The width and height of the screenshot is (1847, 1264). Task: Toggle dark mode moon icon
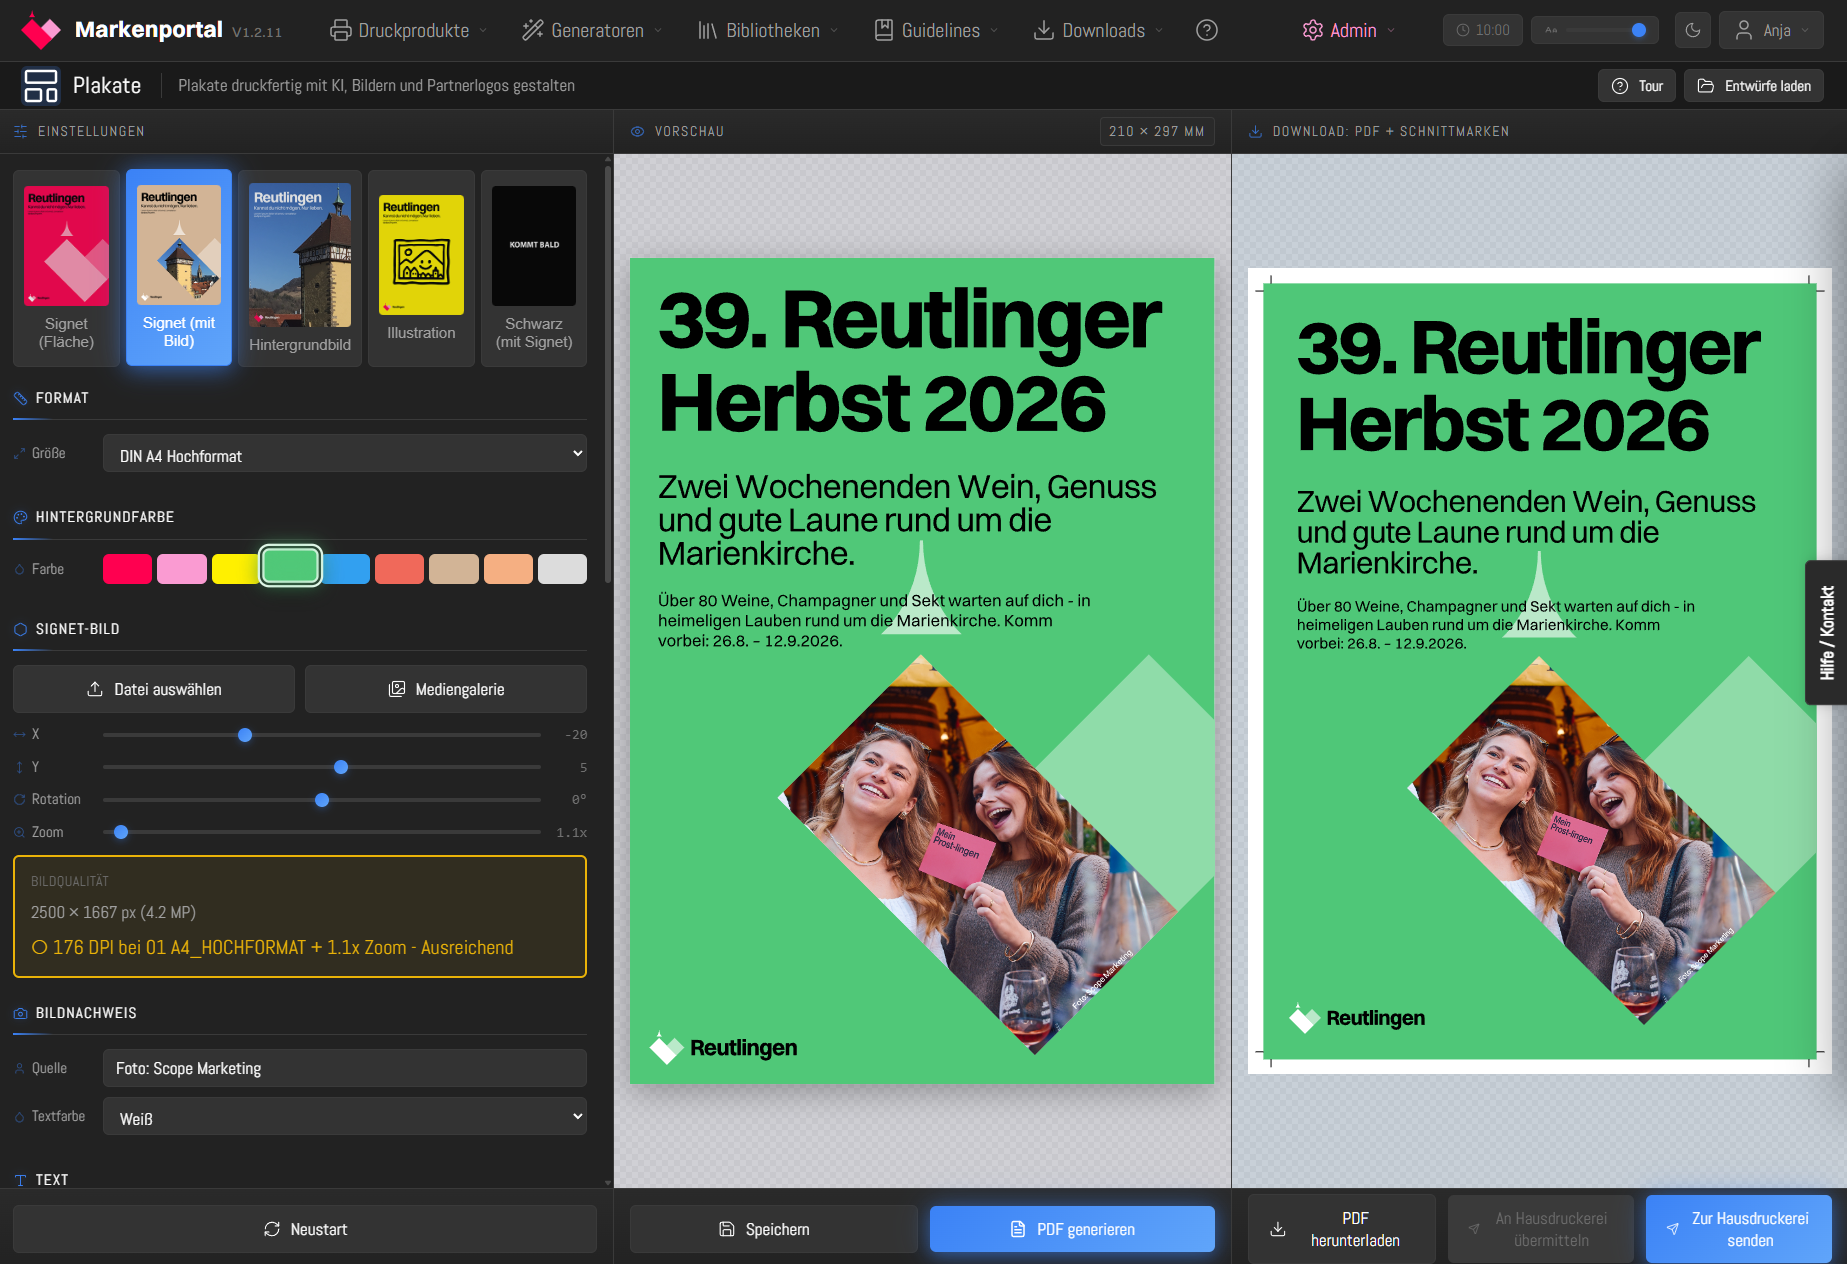pos(1693,30)
